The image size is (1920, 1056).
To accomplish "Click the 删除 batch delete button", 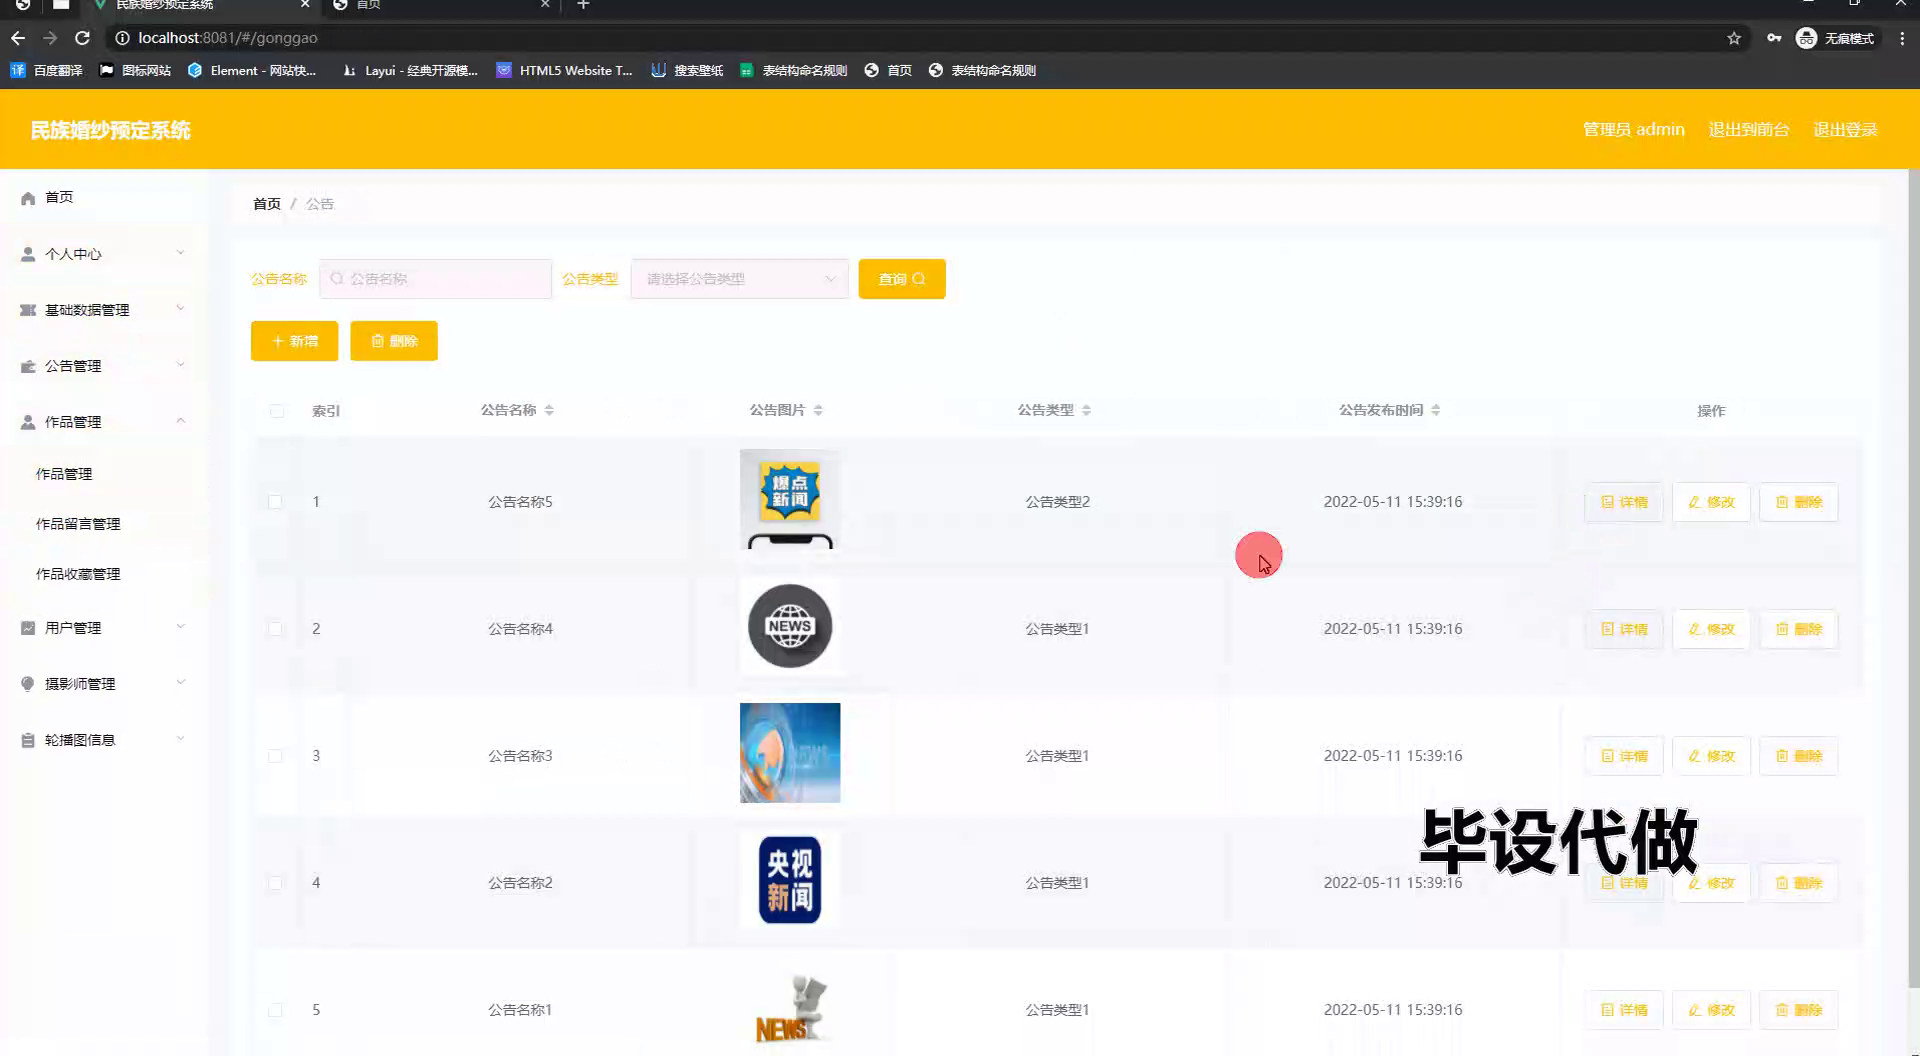I will pos(394,341).
